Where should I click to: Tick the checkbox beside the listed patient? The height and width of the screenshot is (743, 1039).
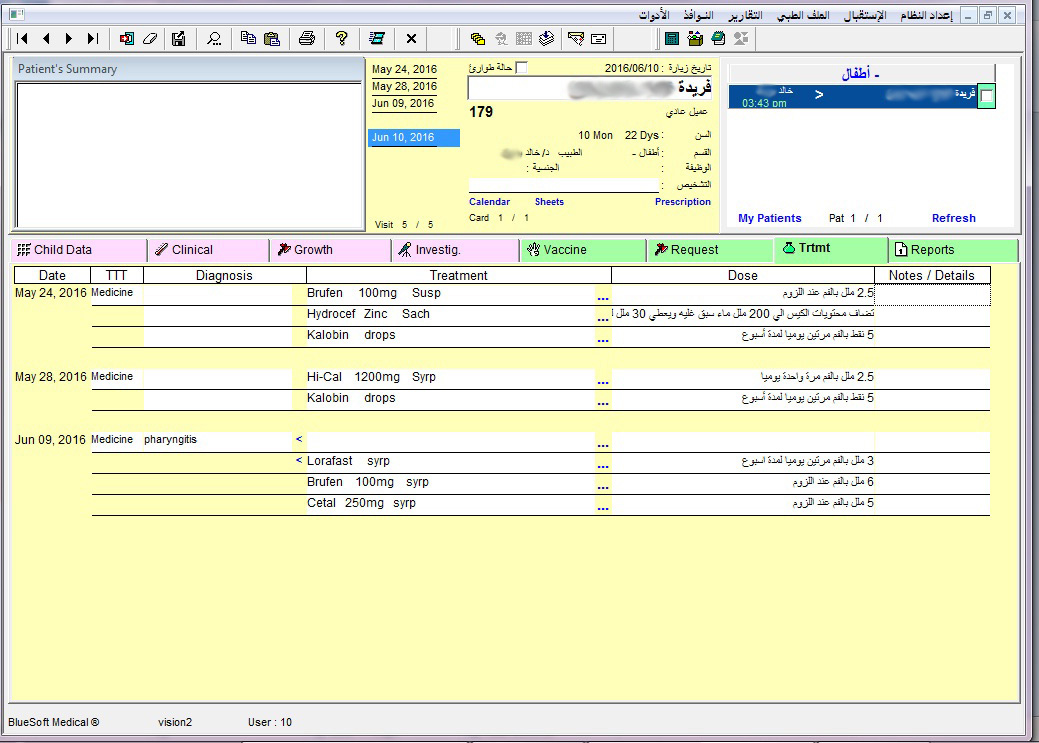987,97
